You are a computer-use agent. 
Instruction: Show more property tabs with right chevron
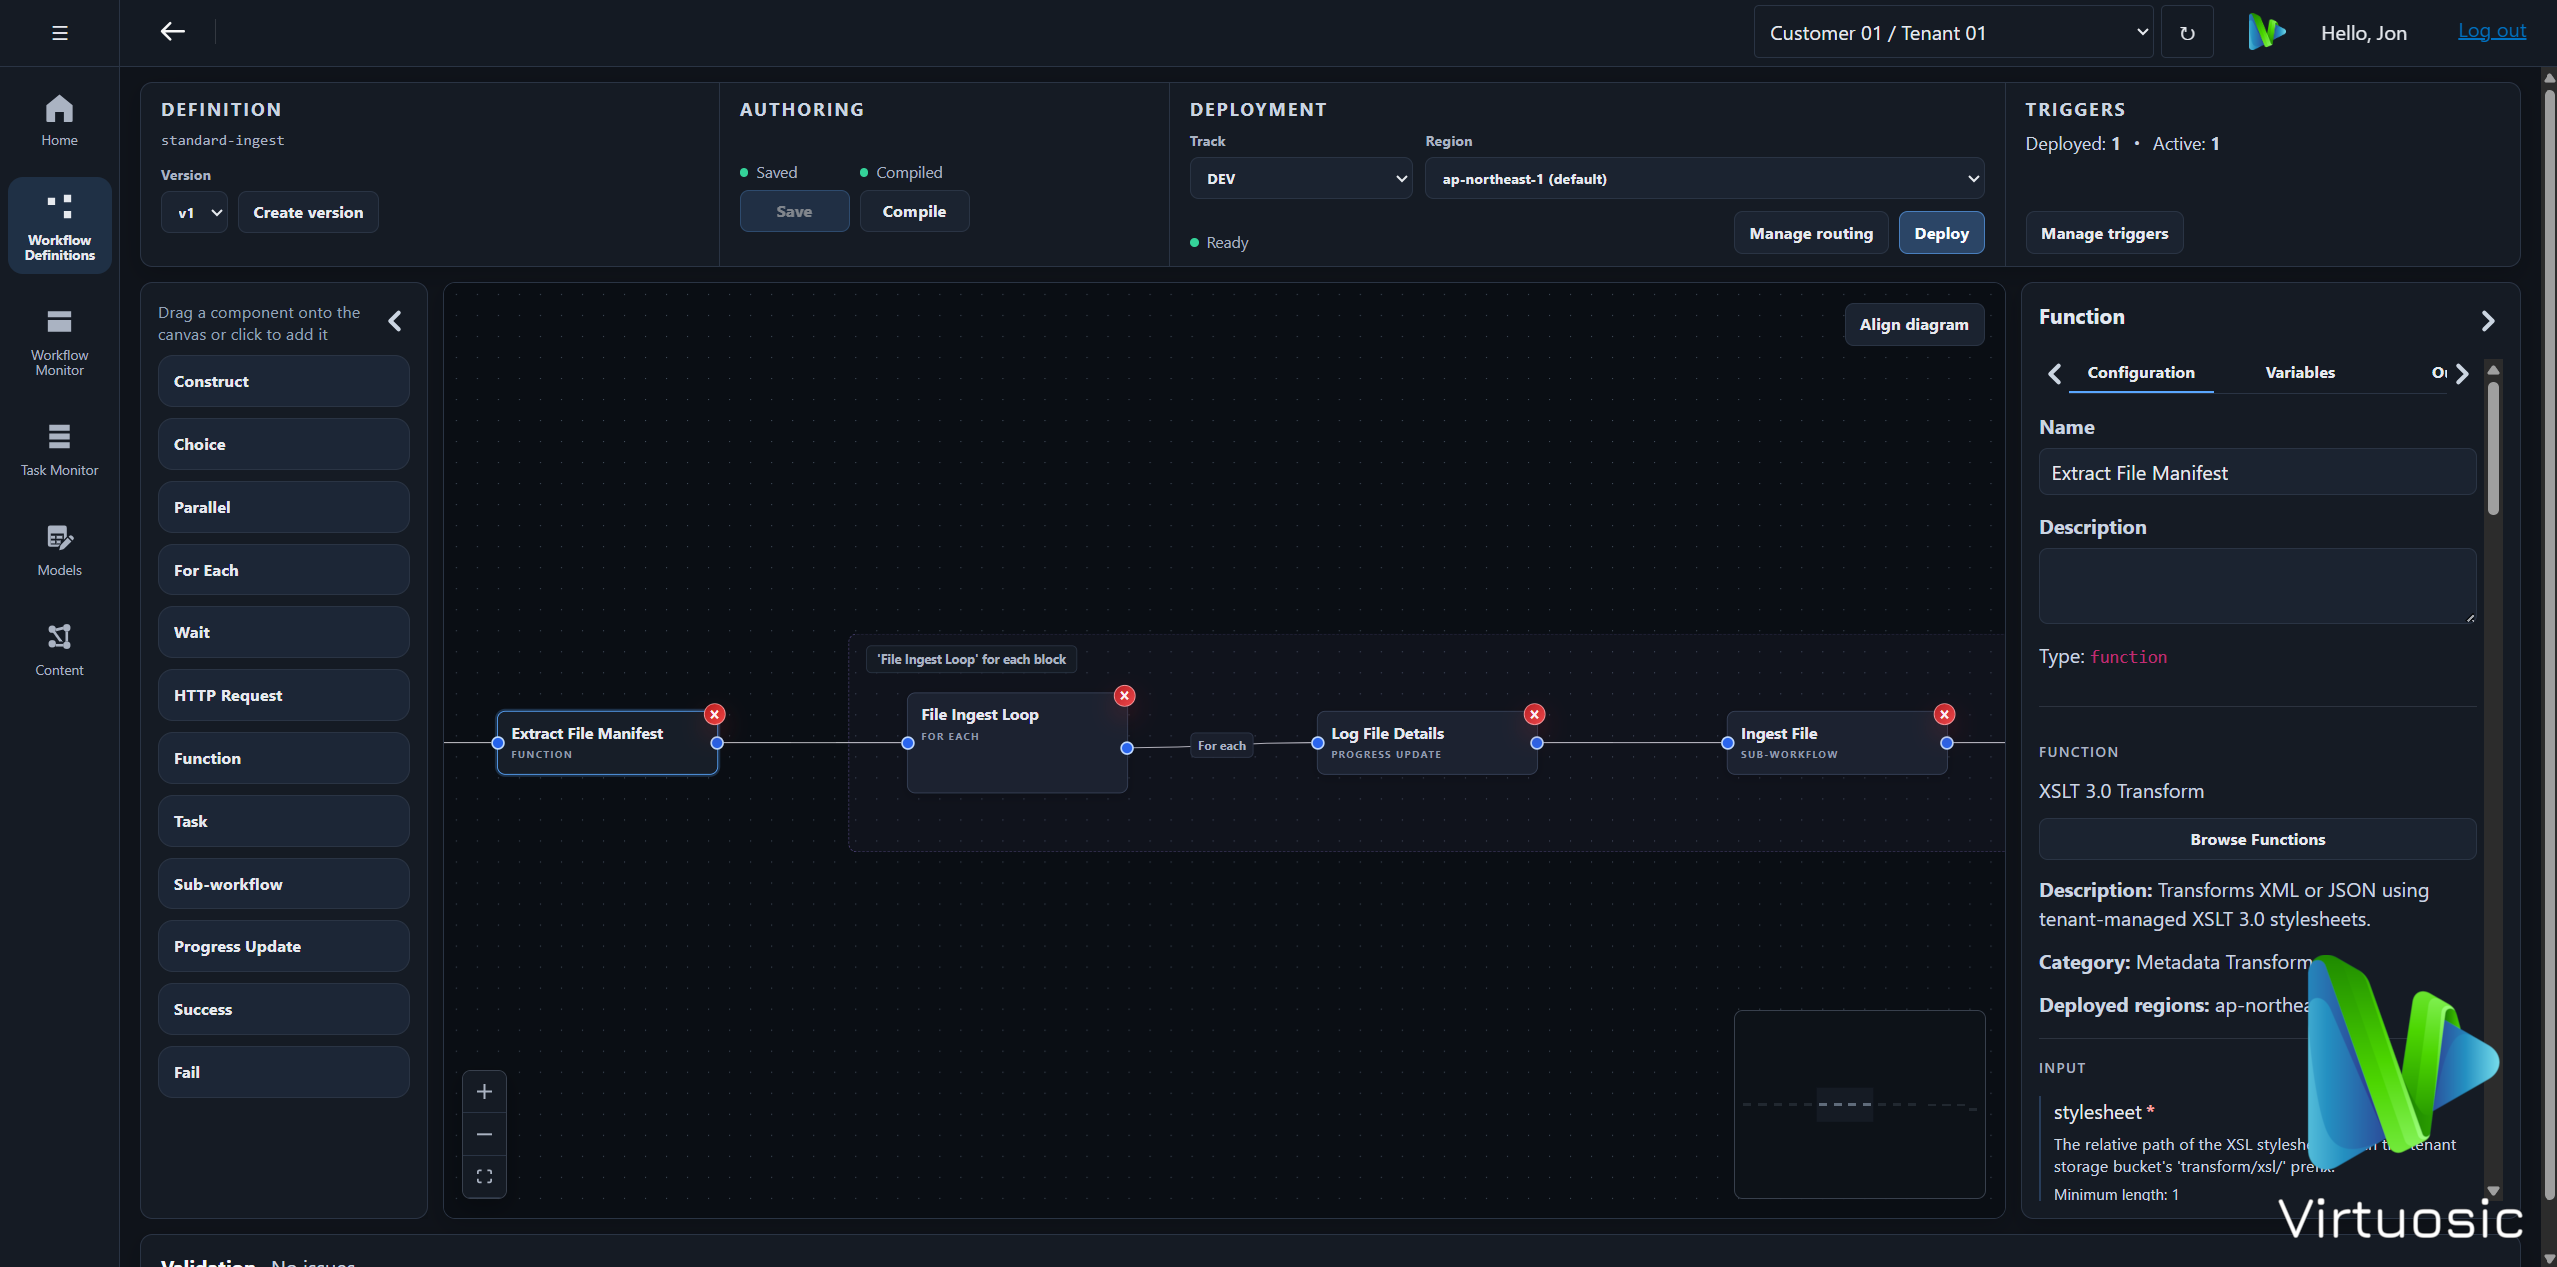(2462, 373)
